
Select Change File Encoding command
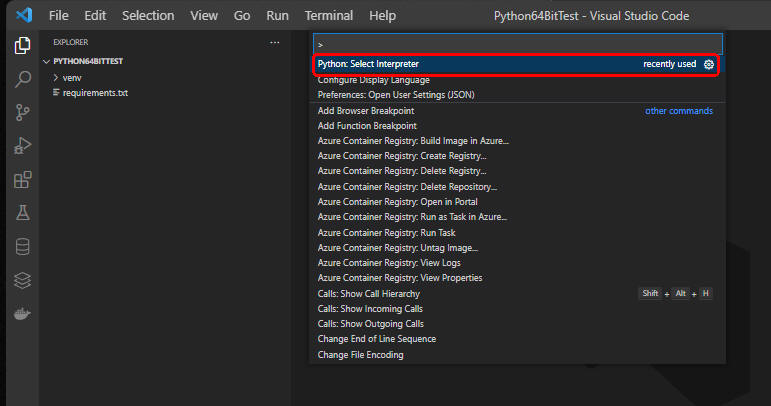(x=518, y=354)
